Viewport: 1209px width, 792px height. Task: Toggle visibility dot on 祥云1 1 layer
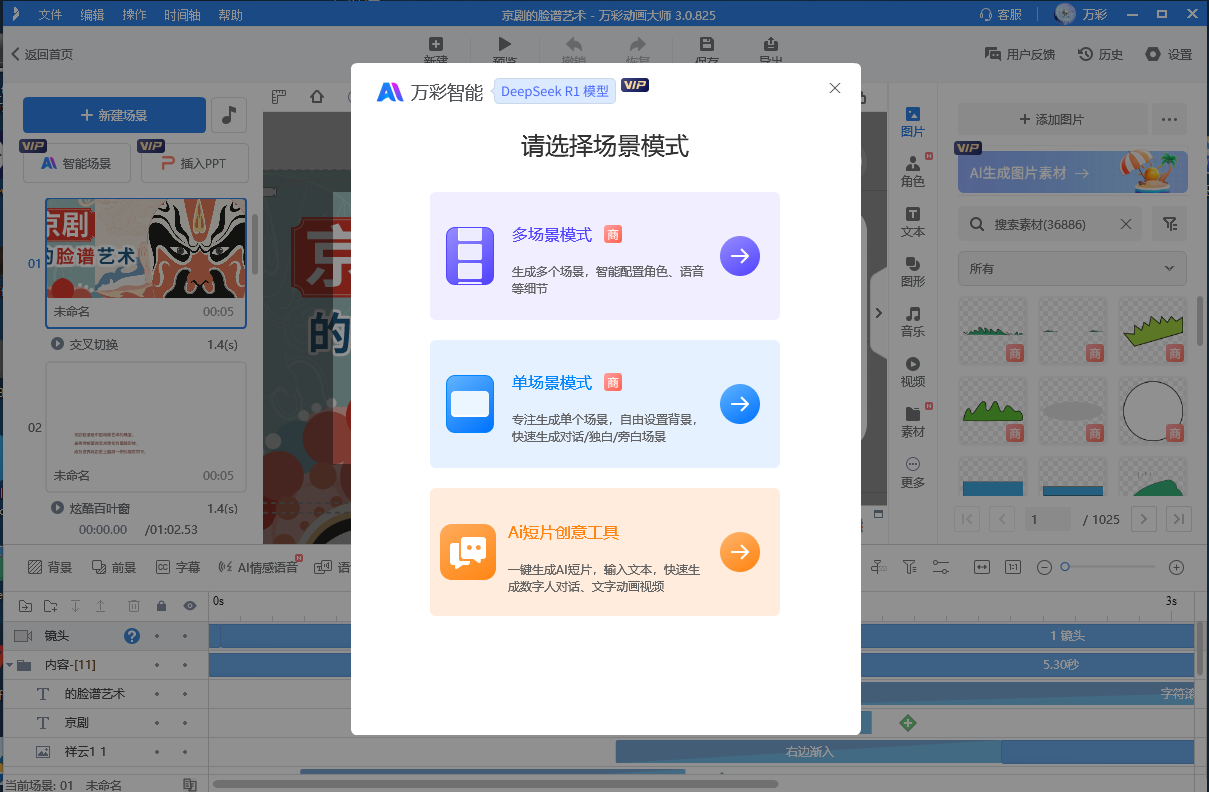(185, 751)
